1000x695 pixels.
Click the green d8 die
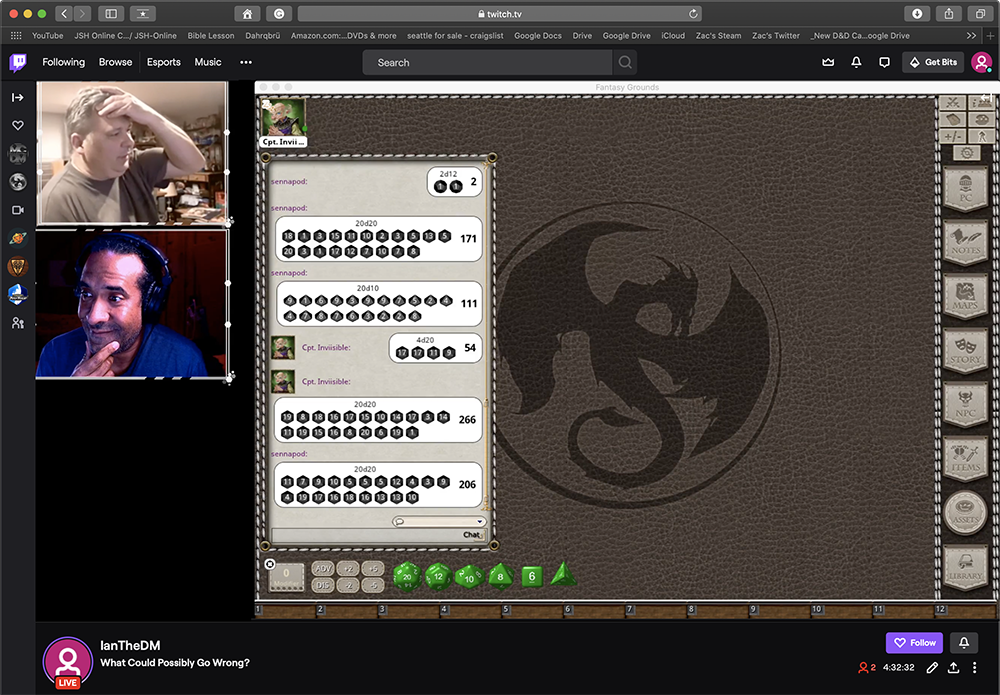click(501, 576)
